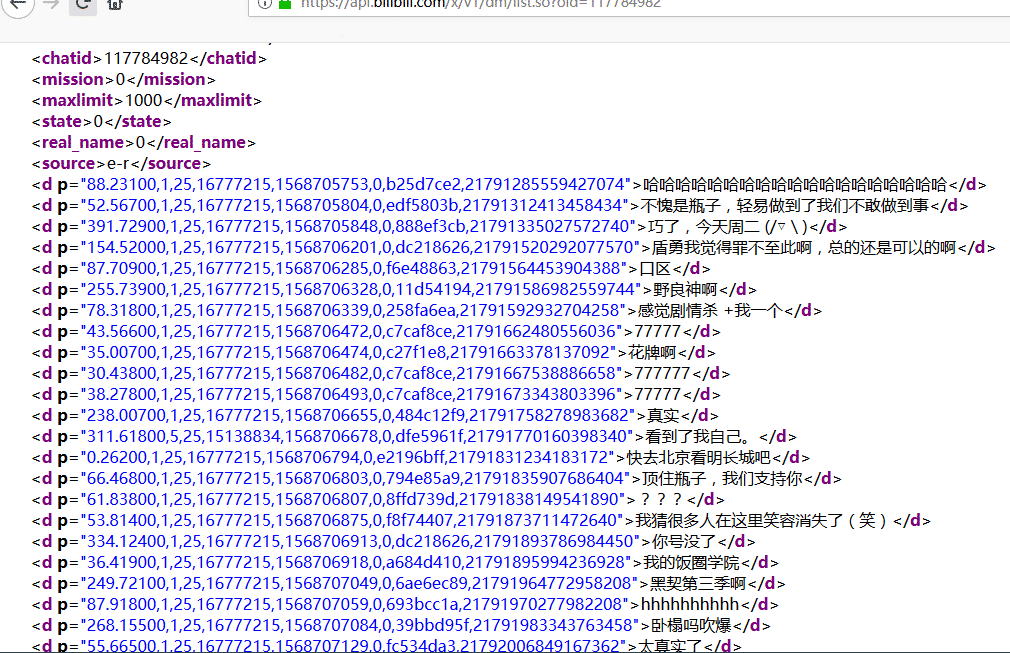Click the comment text 黑契第三季啊
The height and width of the screenshot is (653, 1010).
698,583
